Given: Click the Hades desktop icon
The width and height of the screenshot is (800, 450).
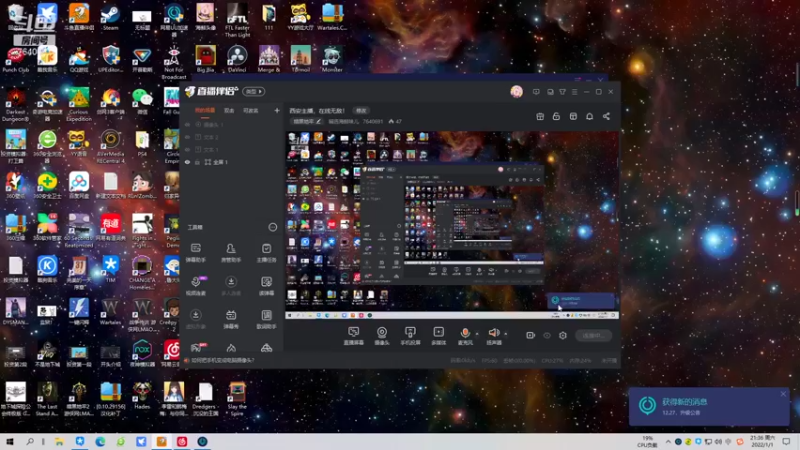Looking at the screenshot, I should pos(142,396).
